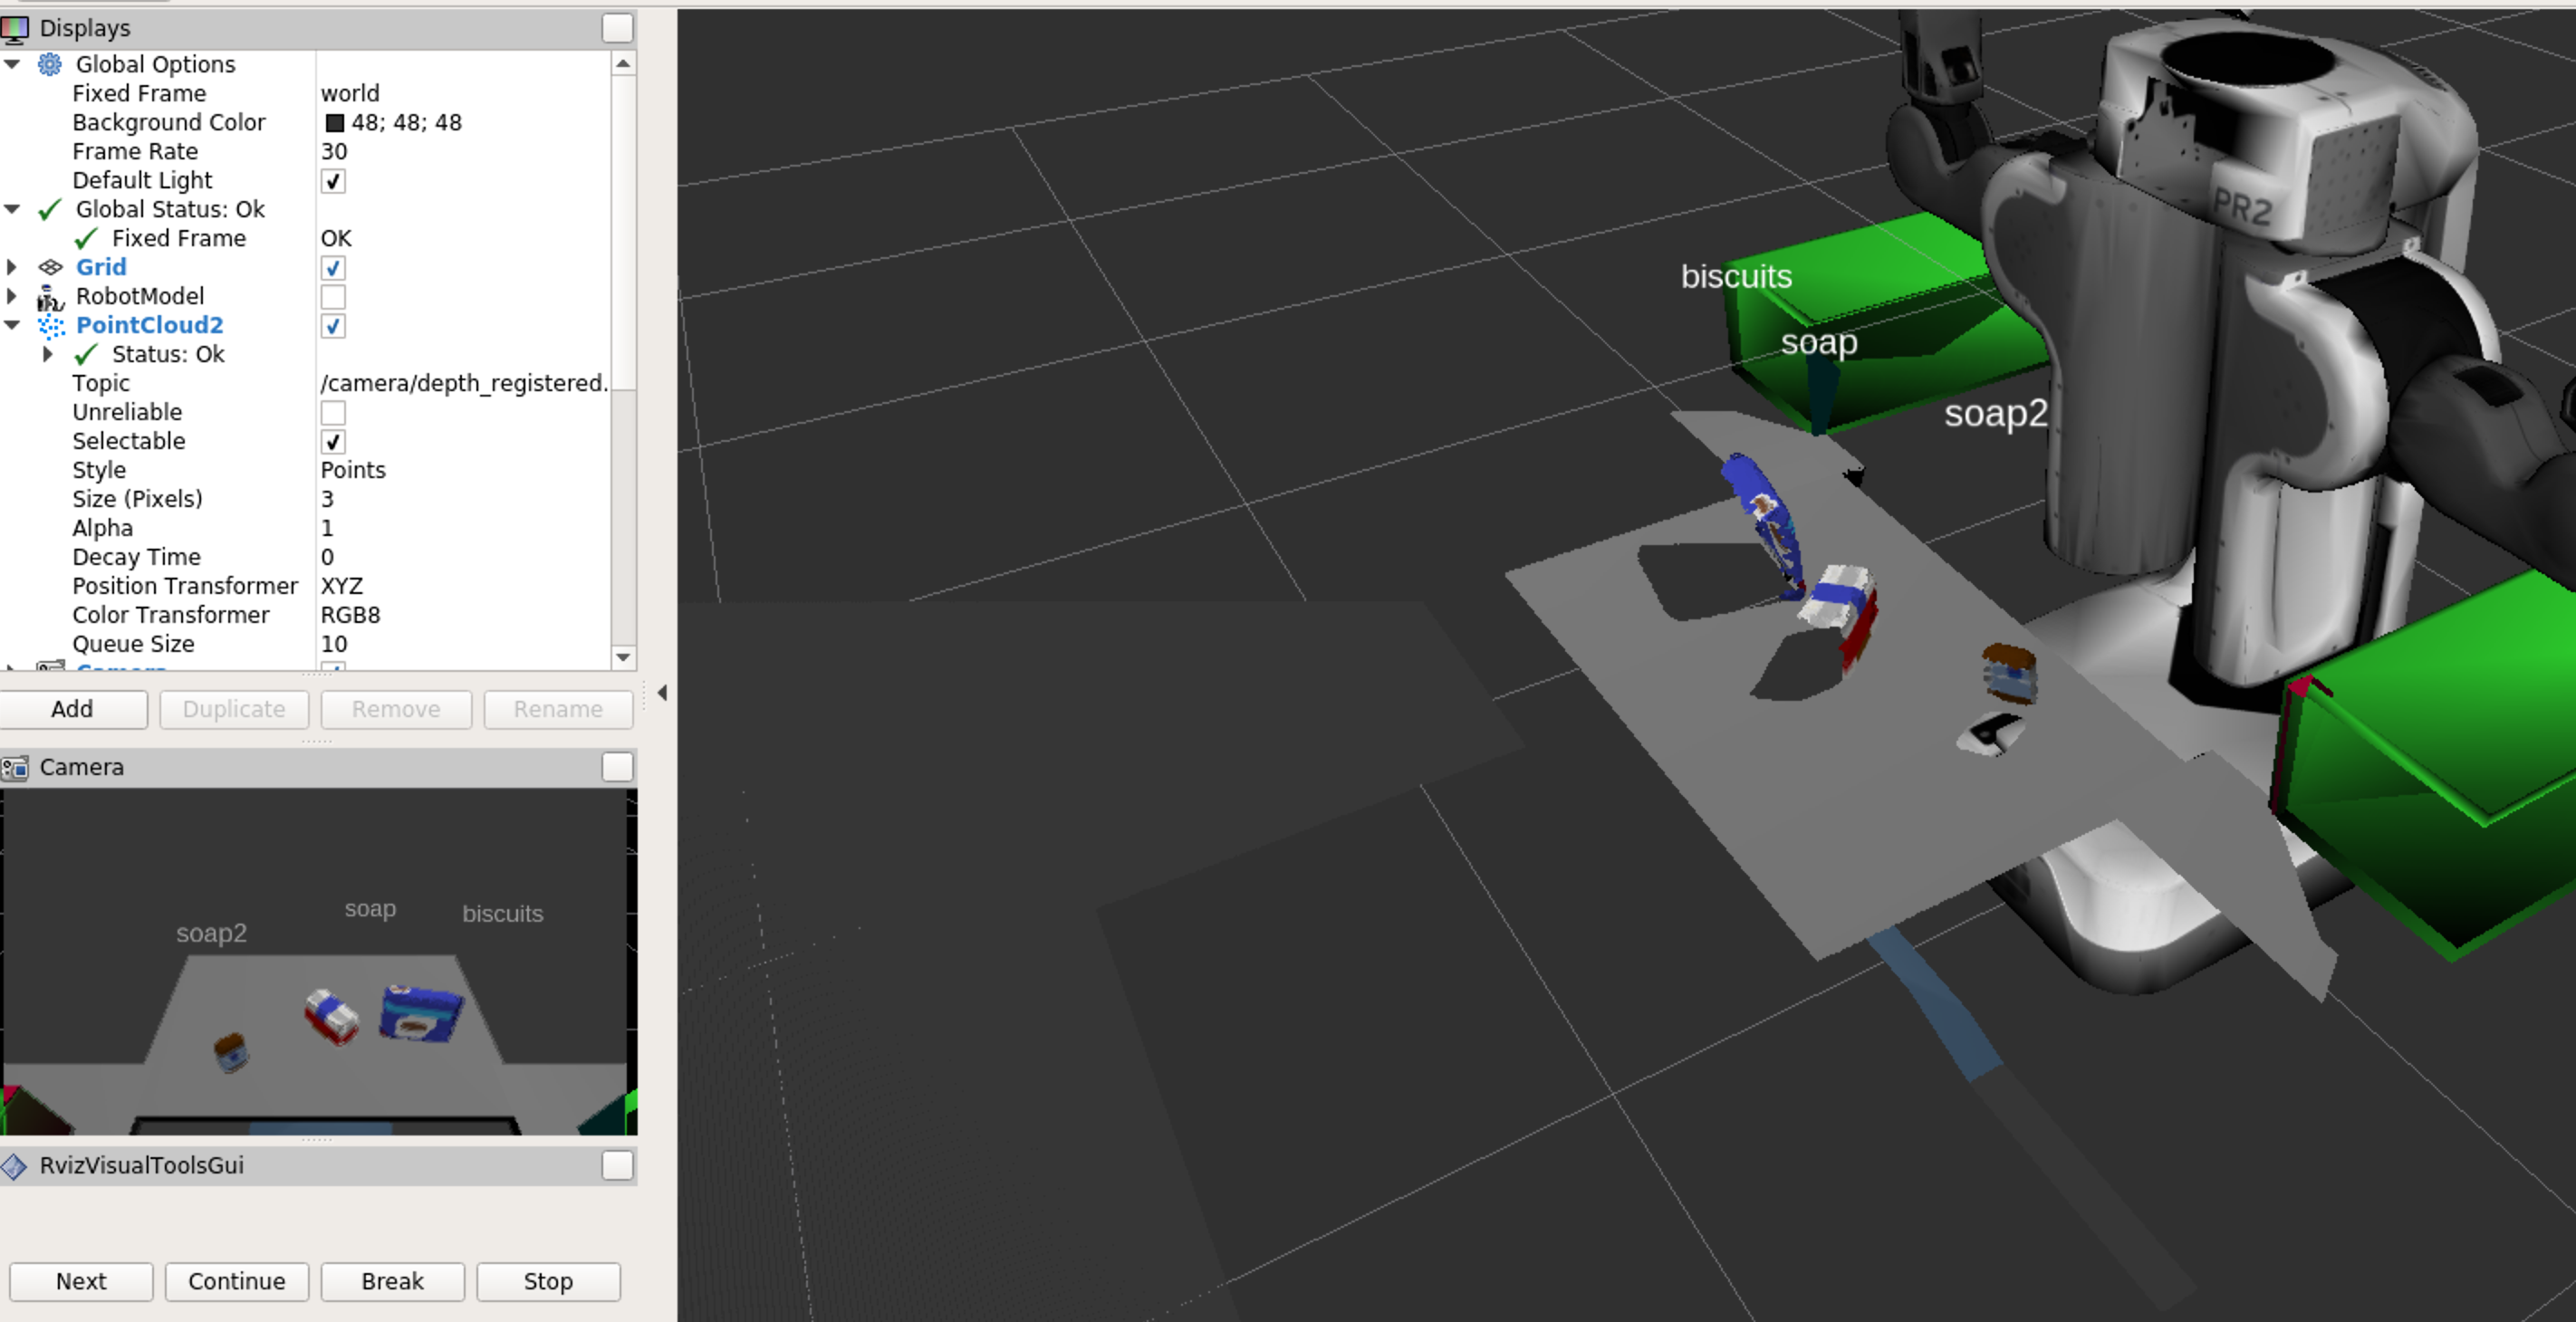
Task: Toggle the Unreliable checkbox
Action: (333, 413)
